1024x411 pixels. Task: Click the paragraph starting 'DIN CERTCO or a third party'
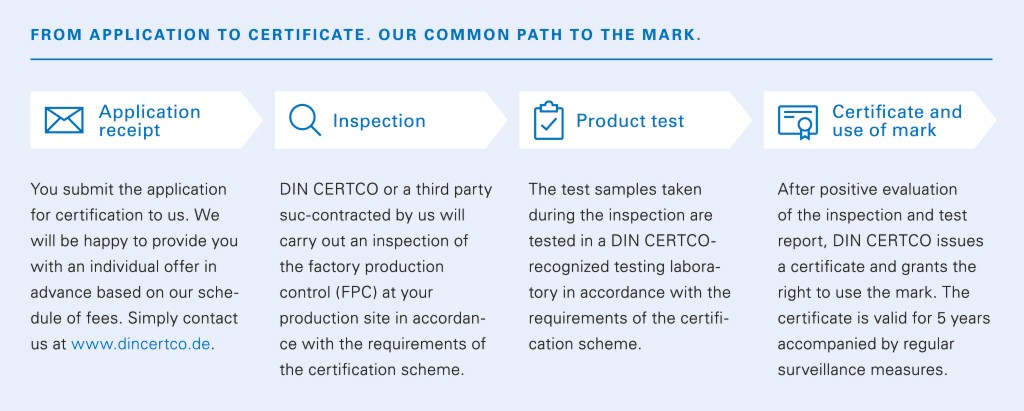386,280
